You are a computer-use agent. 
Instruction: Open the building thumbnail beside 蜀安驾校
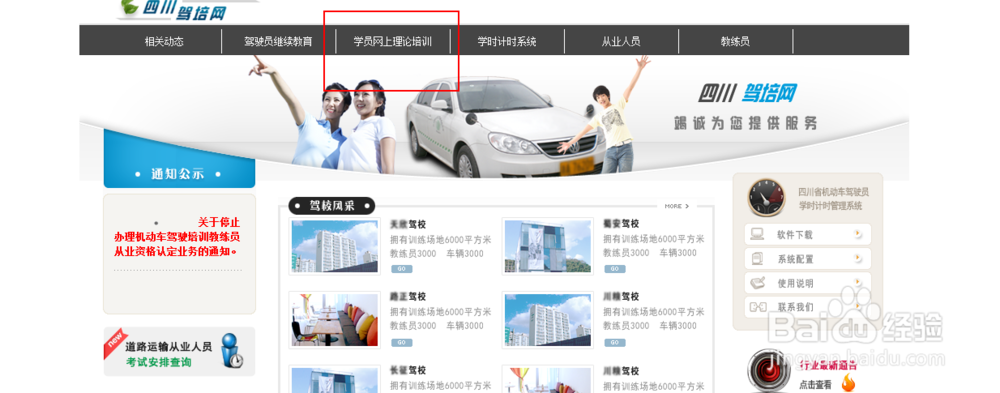click(547, 246)
